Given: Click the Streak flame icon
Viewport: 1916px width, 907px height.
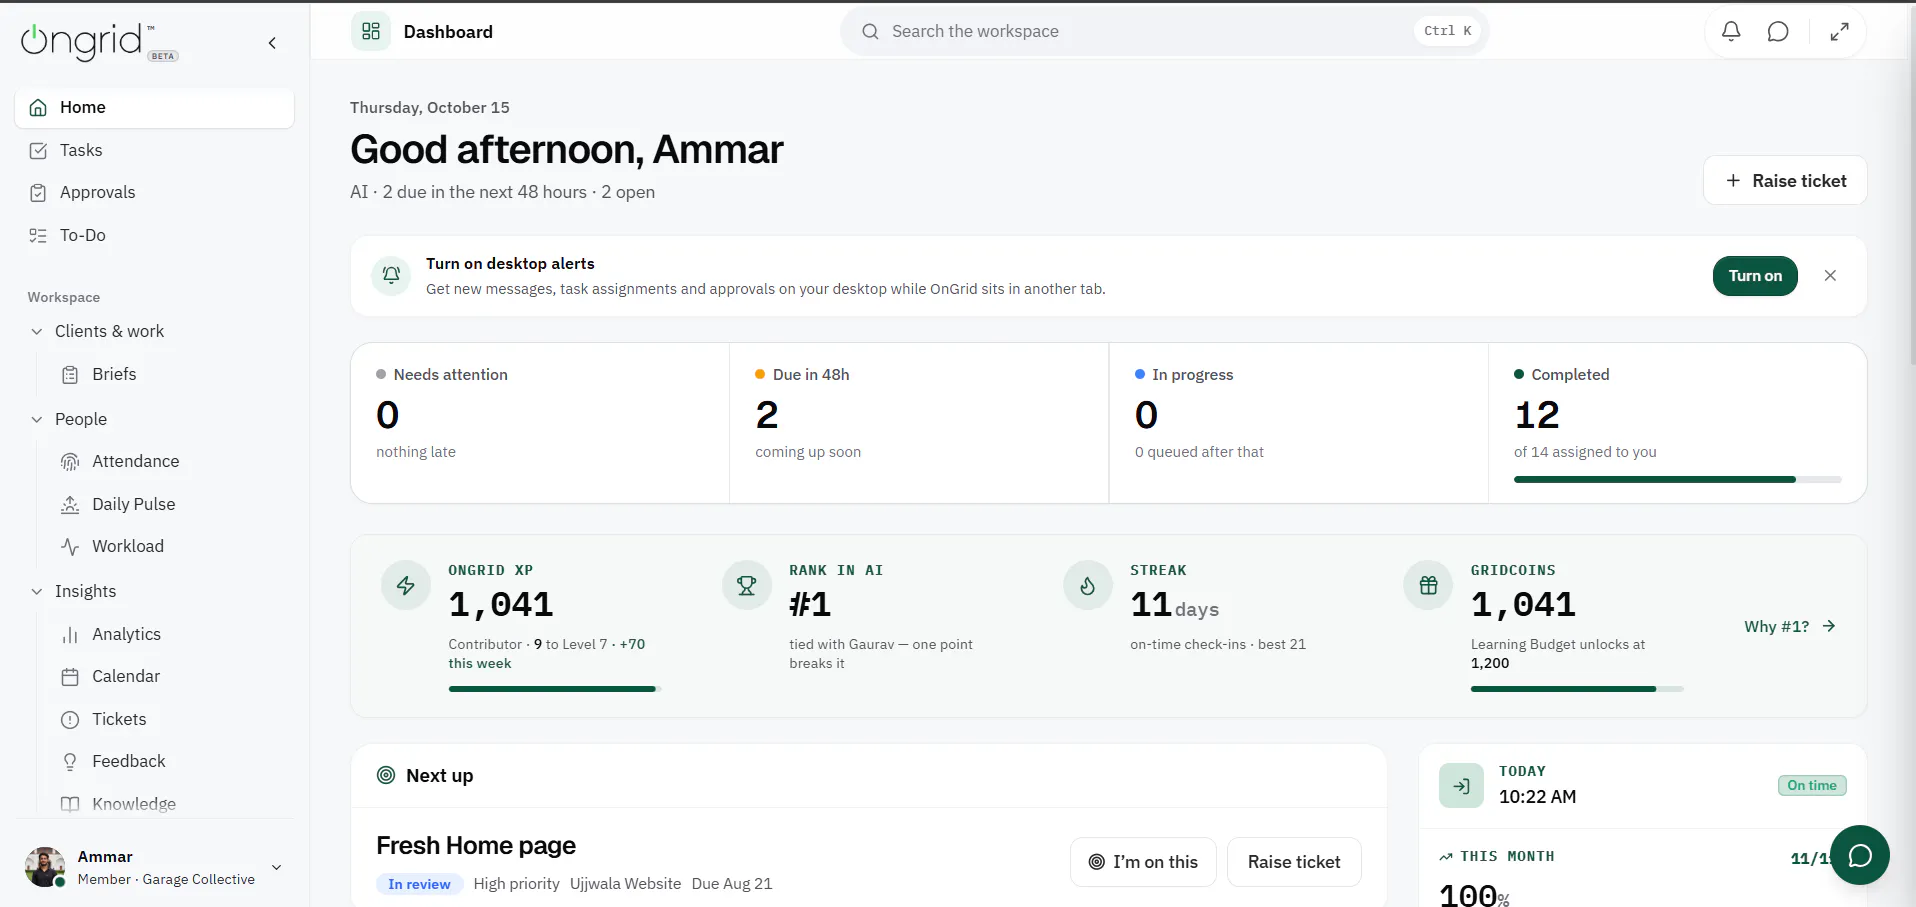Looking at the screenshot, I should [x=1088, y=586].
